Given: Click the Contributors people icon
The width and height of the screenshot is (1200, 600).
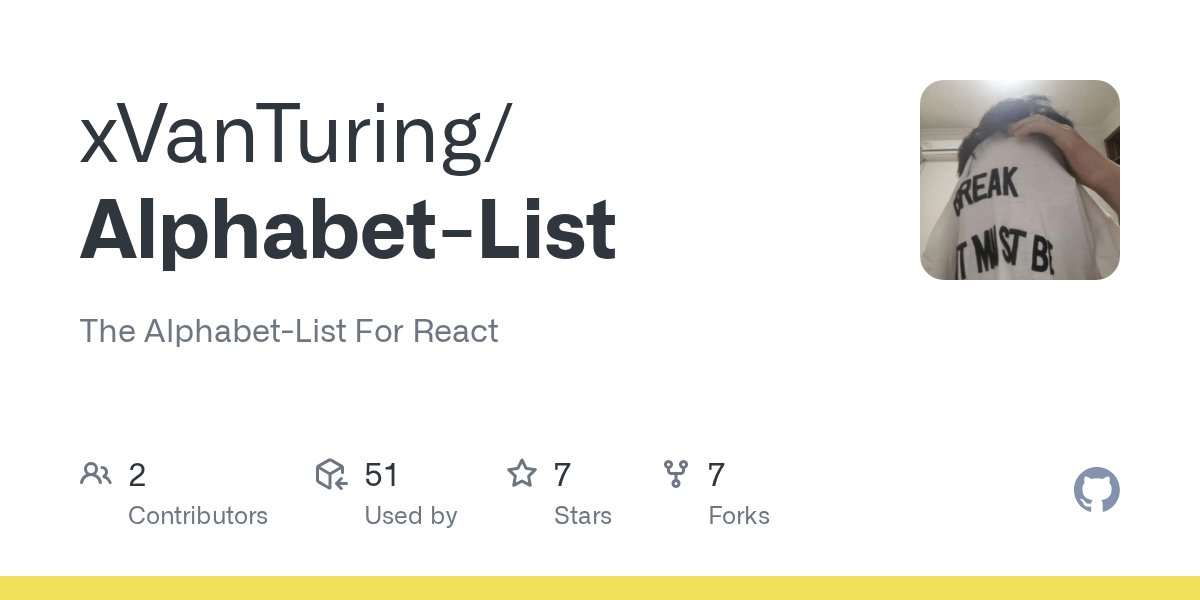Looking at the screenshot, I should click(96, 473).
